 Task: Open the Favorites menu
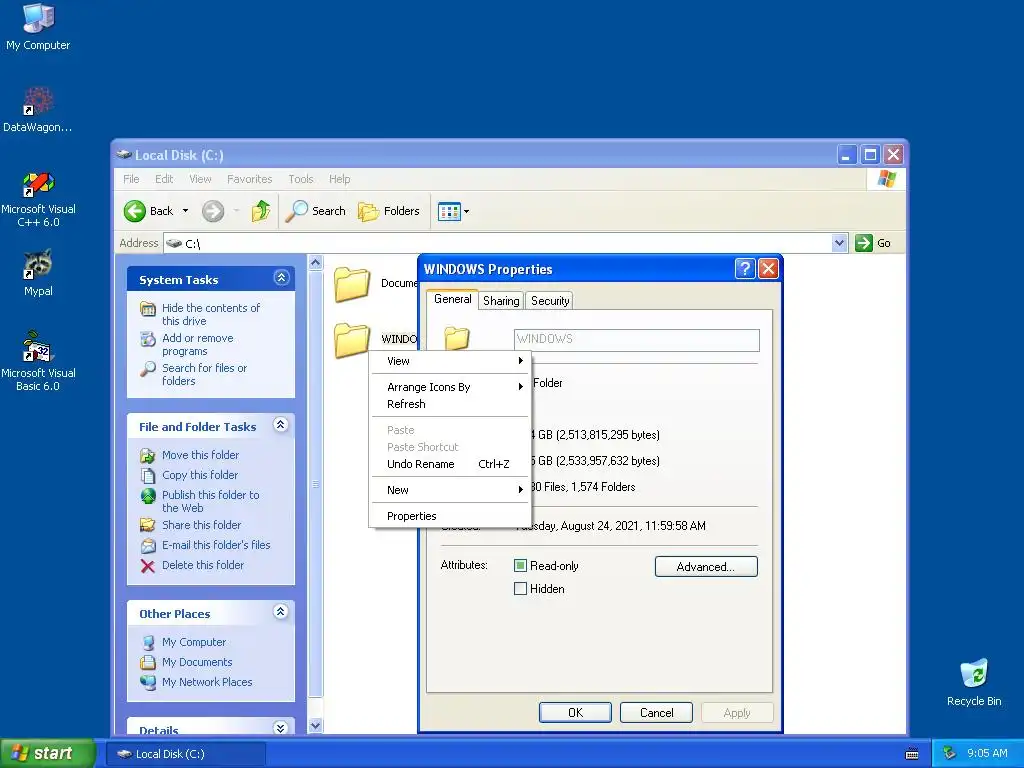[x=249, y=179]
